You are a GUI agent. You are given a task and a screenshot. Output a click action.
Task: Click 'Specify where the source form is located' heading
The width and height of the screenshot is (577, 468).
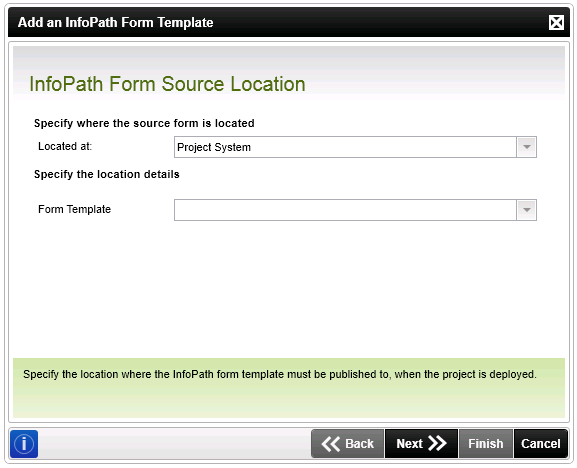click(144, 123)
